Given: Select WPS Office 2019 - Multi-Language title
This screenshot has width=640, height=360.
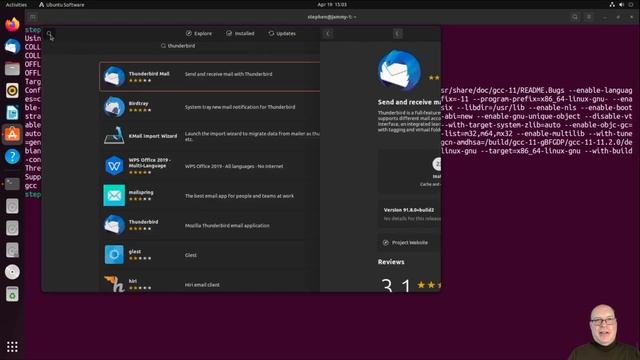Looking at the screenshot, I should coord(150,163).
